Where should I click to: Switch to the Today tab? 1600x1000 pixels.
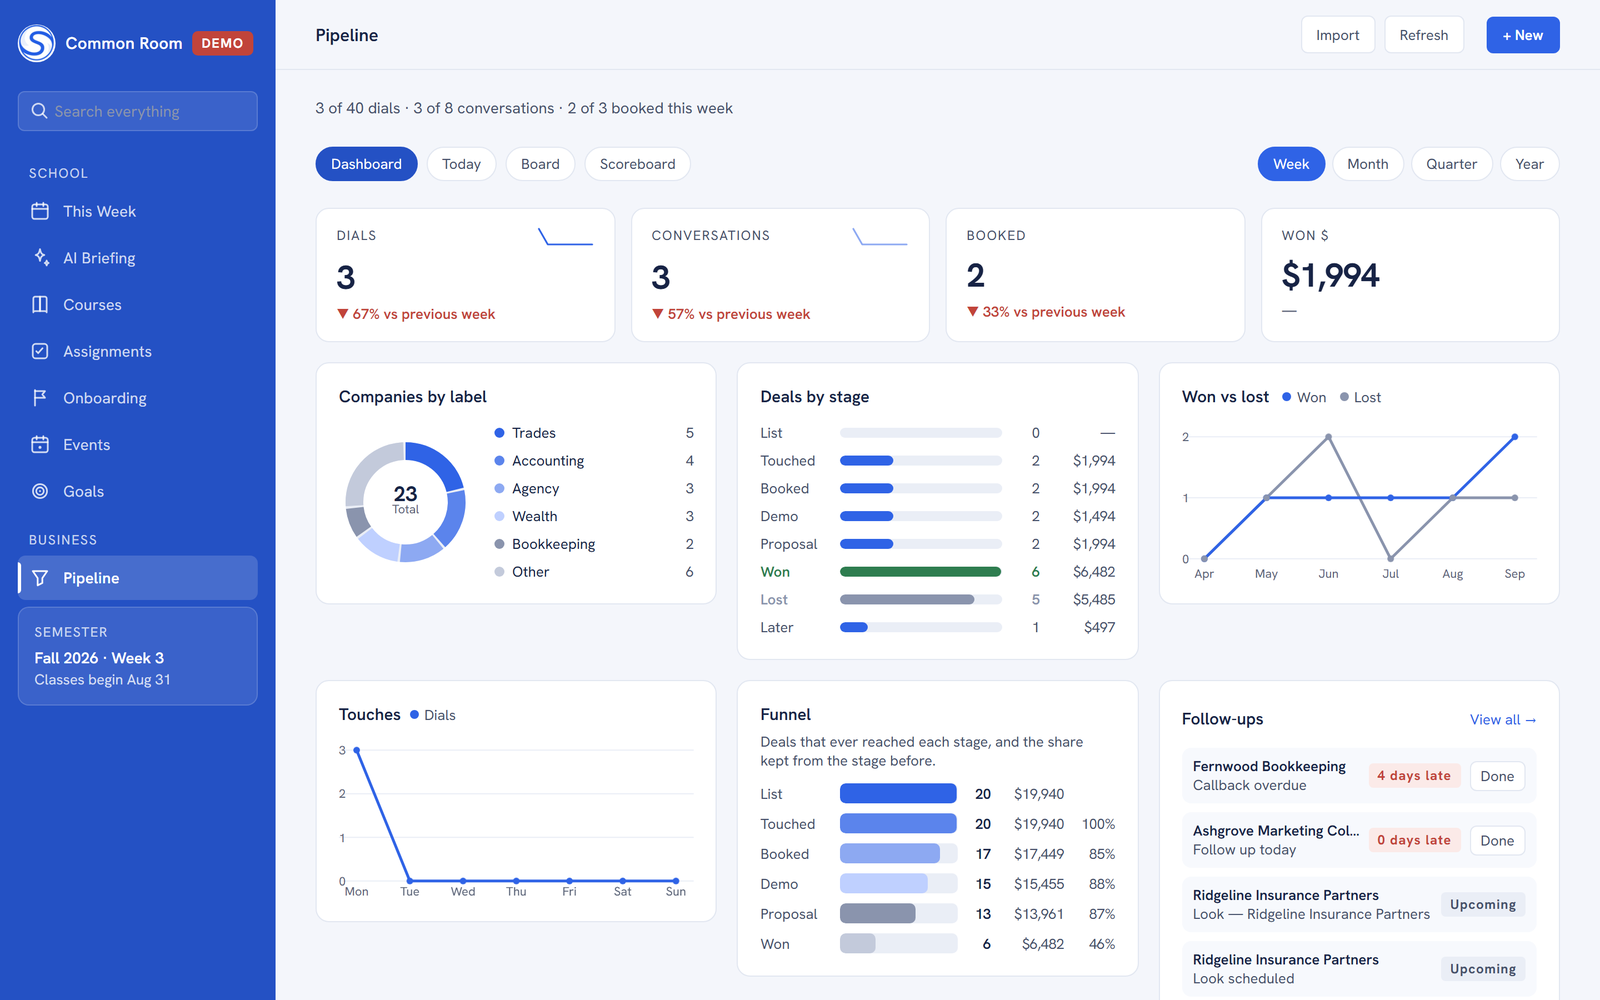(x=461, y=164)
